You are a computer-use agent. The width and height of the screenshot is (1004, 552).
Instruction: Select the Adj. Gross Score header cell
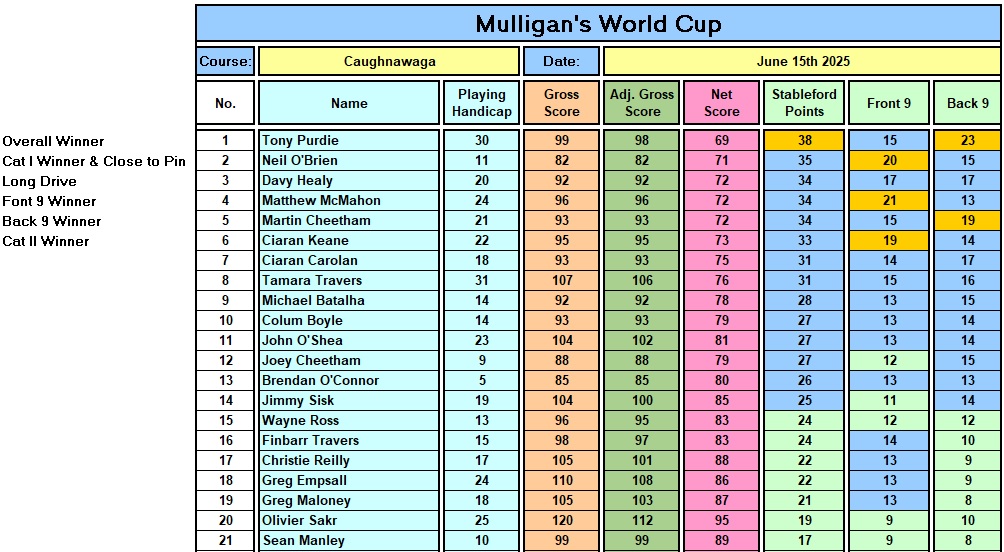(642, 103)
